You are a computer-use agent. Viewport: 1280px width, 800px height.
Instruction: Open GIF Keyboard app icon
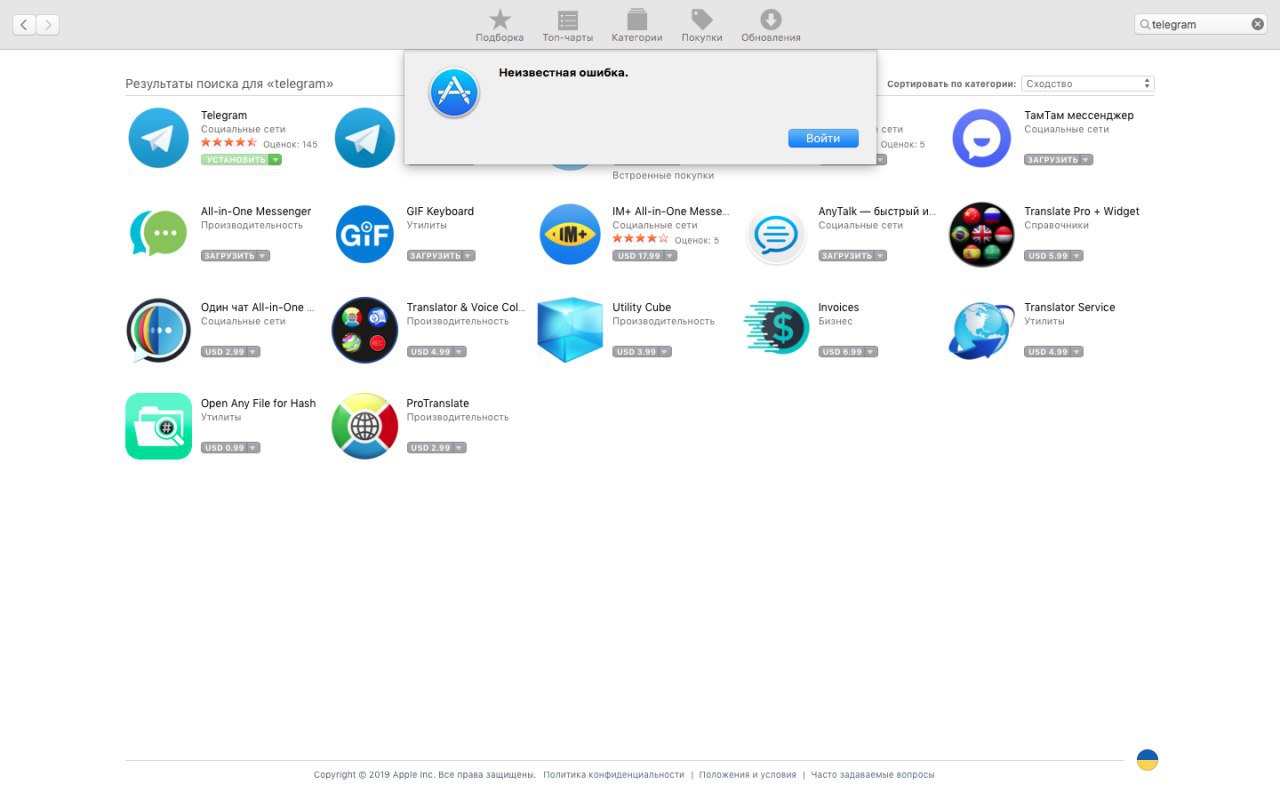(365, 234)
